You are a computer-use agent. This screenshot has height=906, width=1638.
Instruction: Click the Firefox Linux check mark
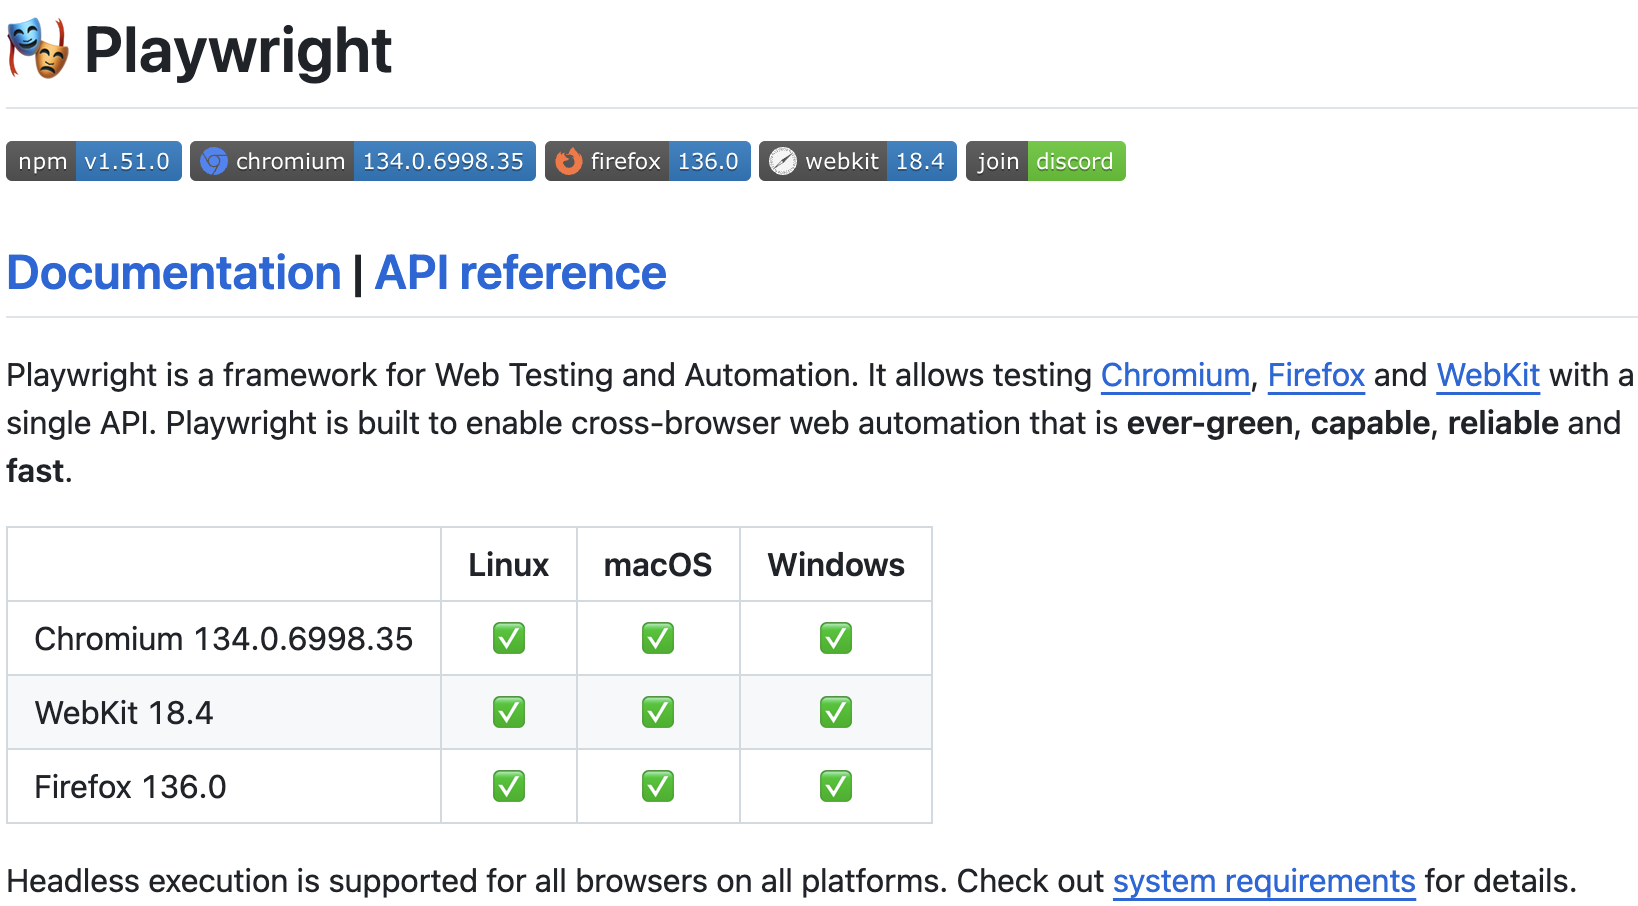[x=509, y=786]
